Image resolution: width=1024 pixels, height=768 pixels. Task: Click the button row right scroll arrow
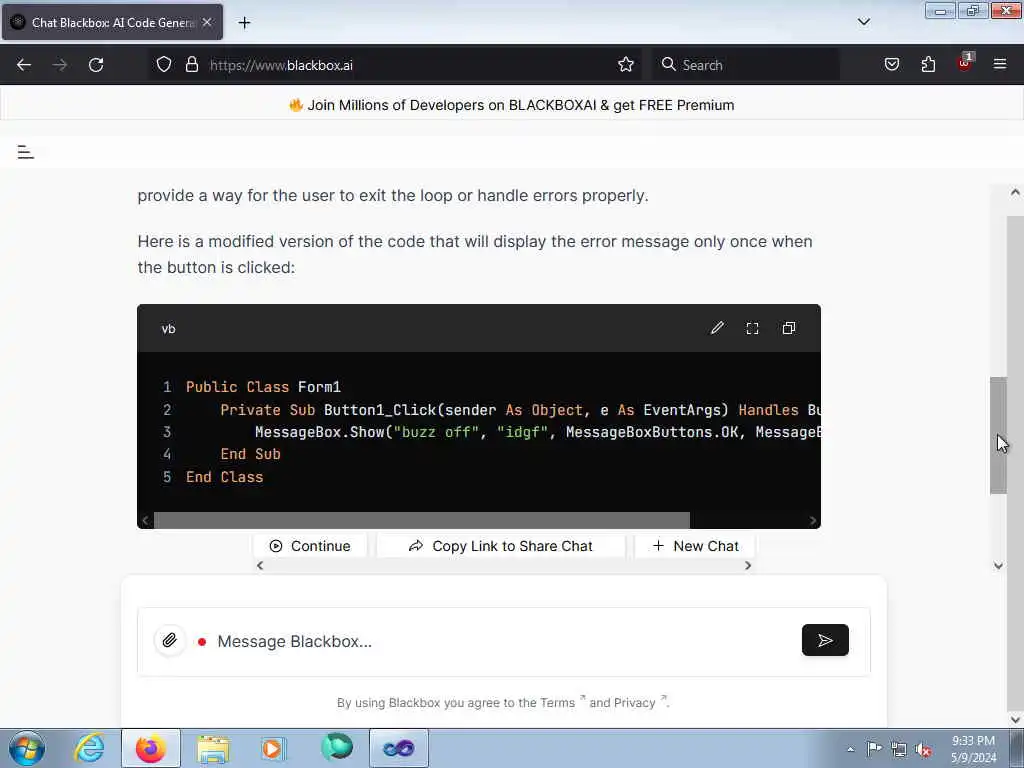click(748, 566)
